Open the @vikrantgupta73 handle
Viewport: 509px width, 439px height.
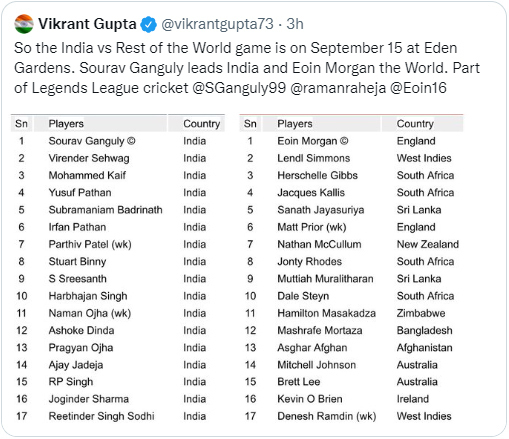pyautogui.click(x=217, y=24)
